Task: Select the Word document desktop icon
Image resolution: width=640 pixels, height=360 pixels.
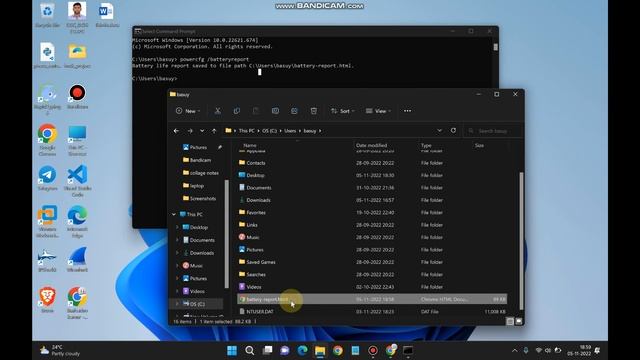Action: (x=107, y=16)
